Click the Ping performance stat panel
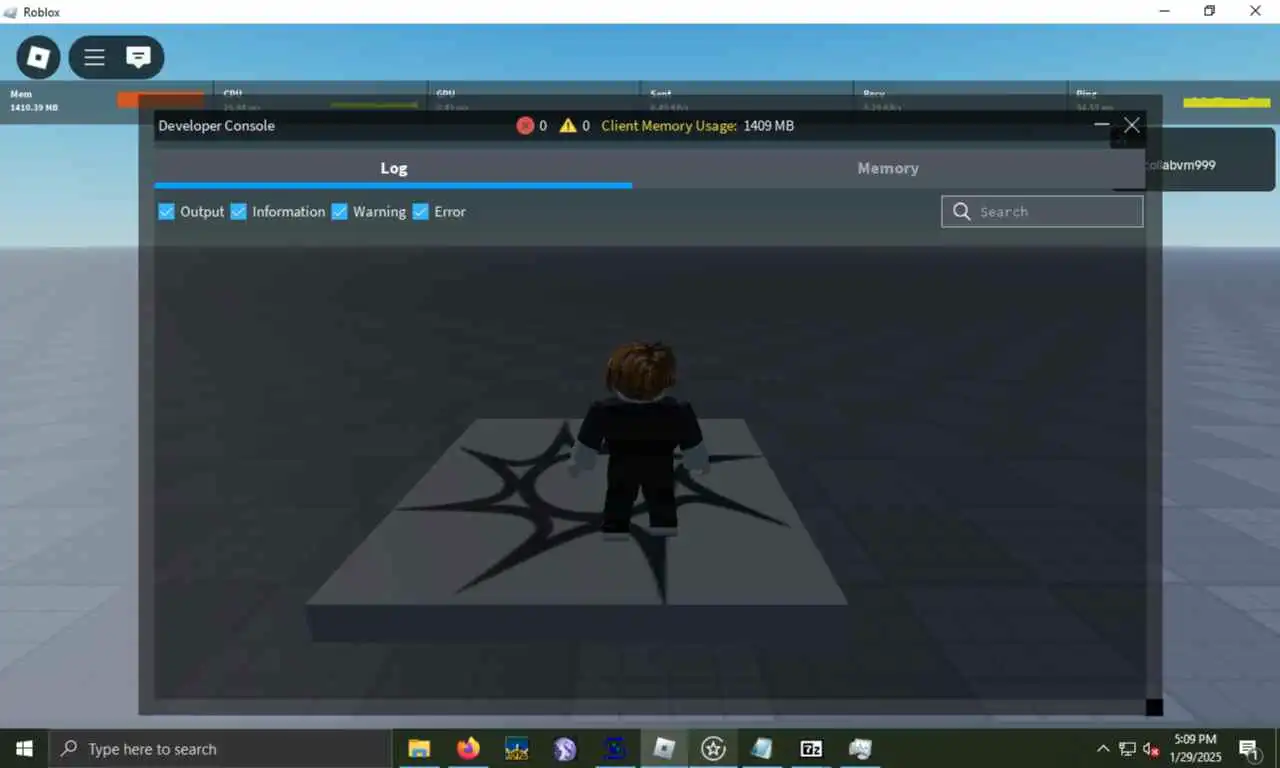This screenshot has height=768, width=1280. click(1173, 100)
